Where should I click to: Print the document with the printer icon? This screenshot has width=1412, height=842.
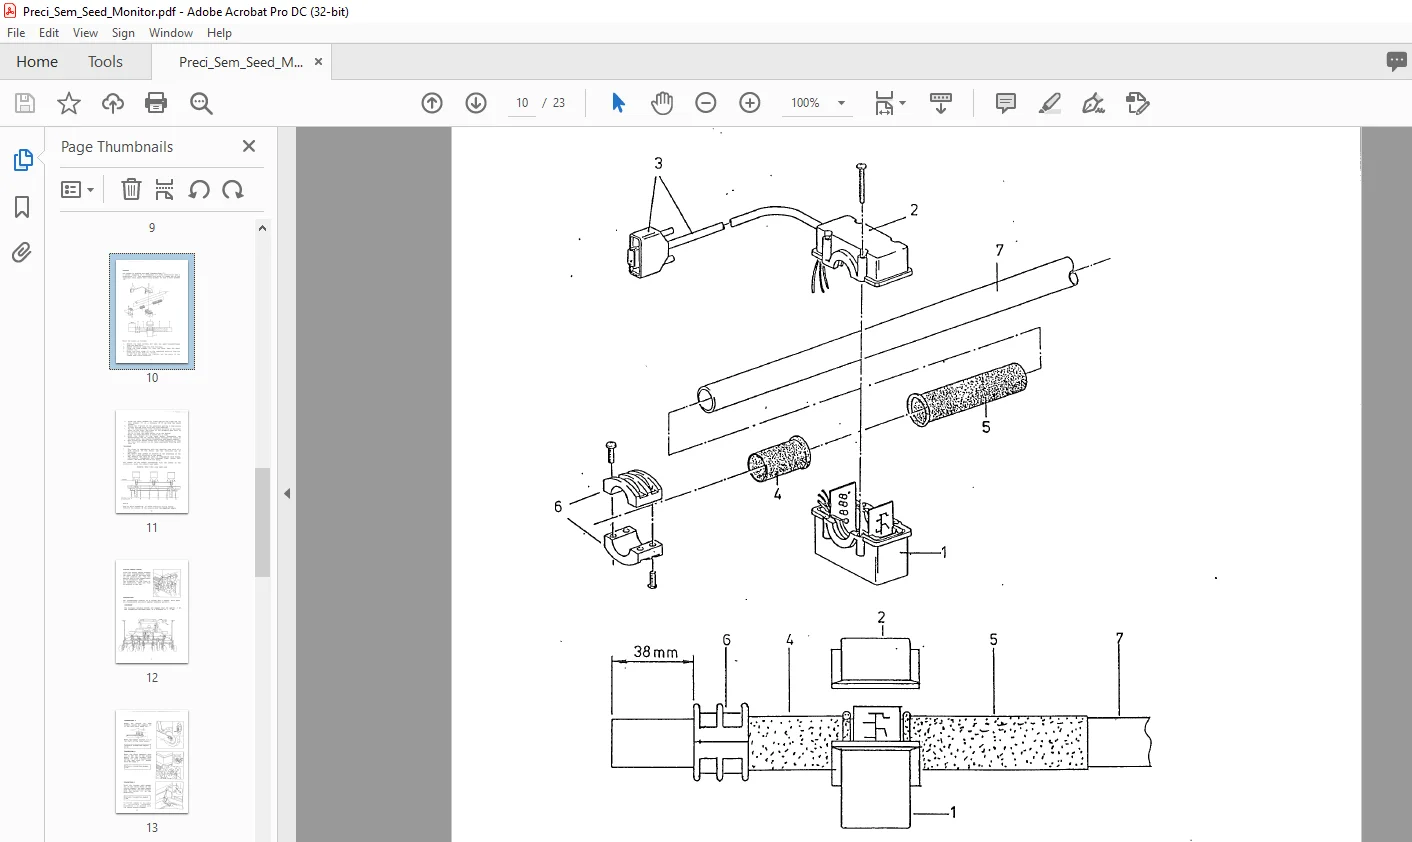click(x=156, y=103)
